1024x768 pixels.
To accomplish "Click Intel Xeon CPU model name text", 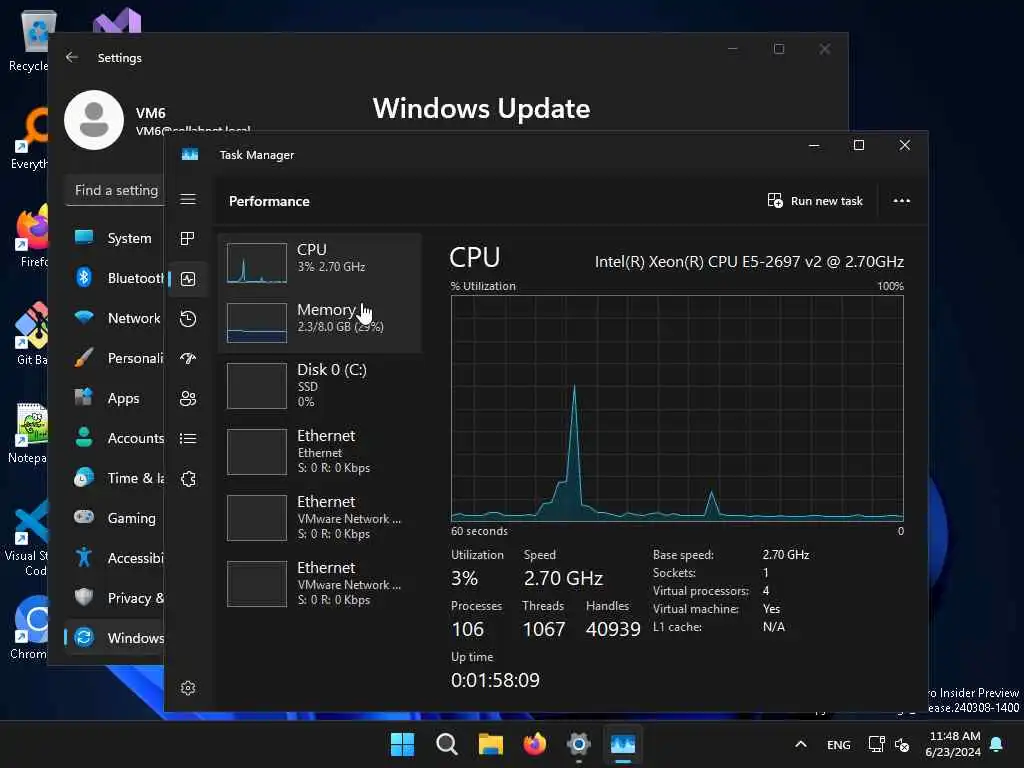I will pos(749,262).
